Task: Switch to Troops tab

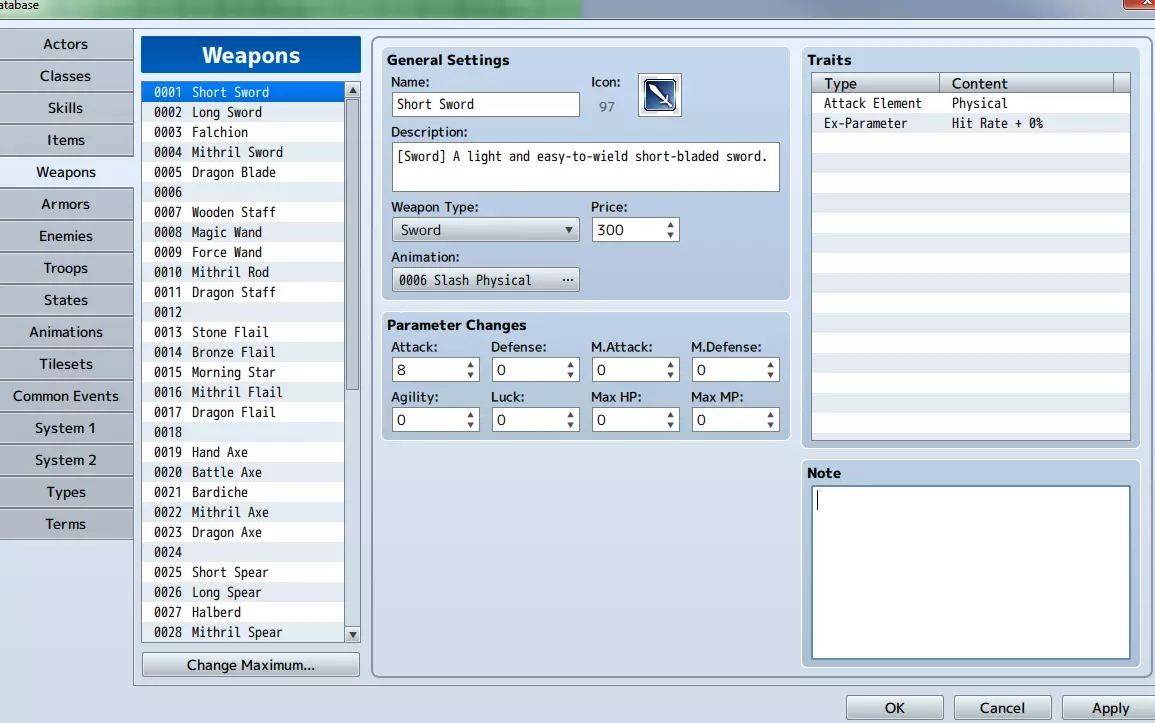Action: click(x=66, y=268)
